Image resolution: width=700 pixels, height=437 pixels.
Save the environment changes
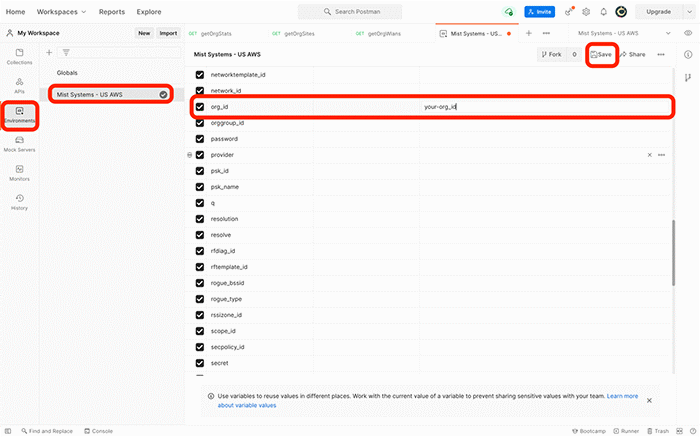pyautogui.click(x=601, y=54)
